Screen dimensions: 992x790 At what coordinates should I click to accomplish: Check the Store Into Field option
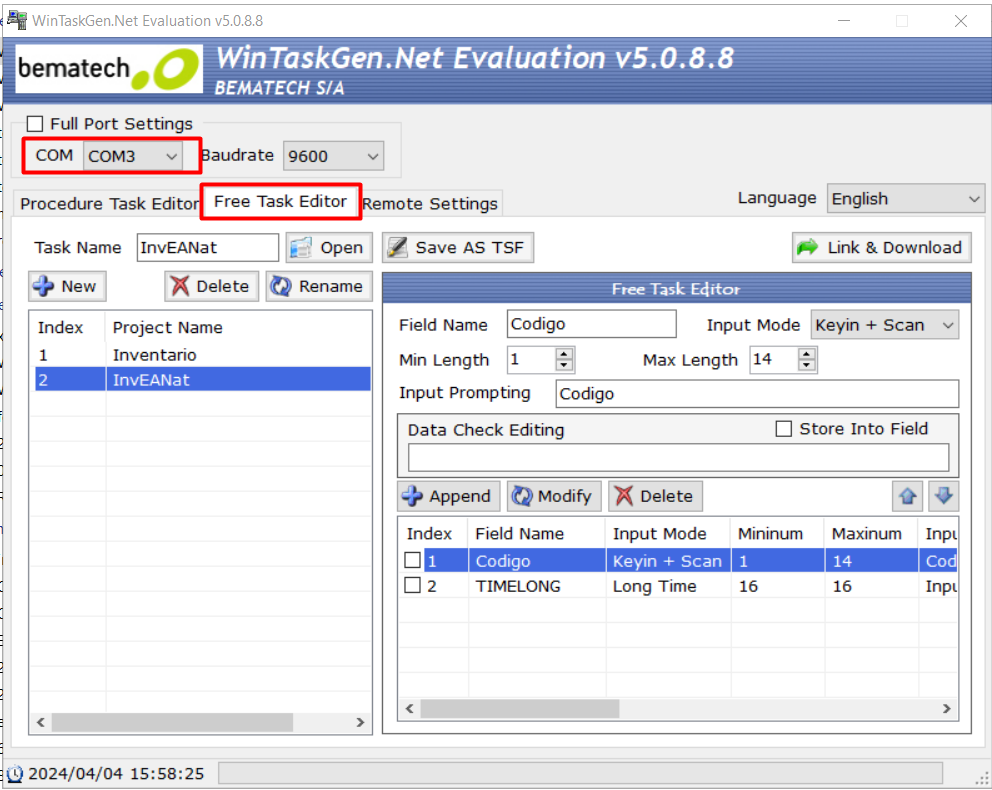click(783, 429)
